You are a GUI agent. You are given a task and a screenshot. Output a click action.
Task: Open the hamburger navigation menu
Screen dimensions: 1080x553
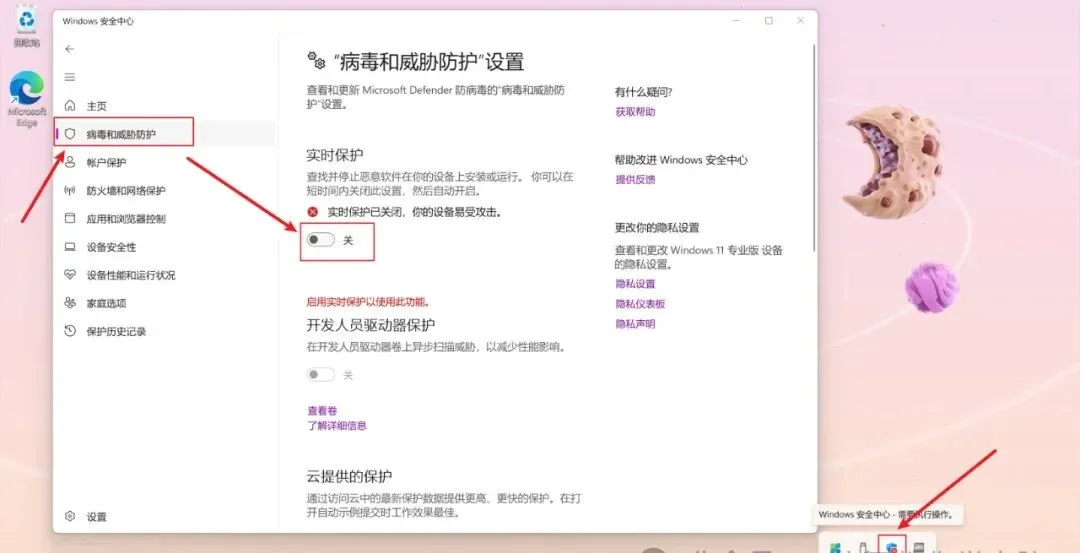click(70, 77)
